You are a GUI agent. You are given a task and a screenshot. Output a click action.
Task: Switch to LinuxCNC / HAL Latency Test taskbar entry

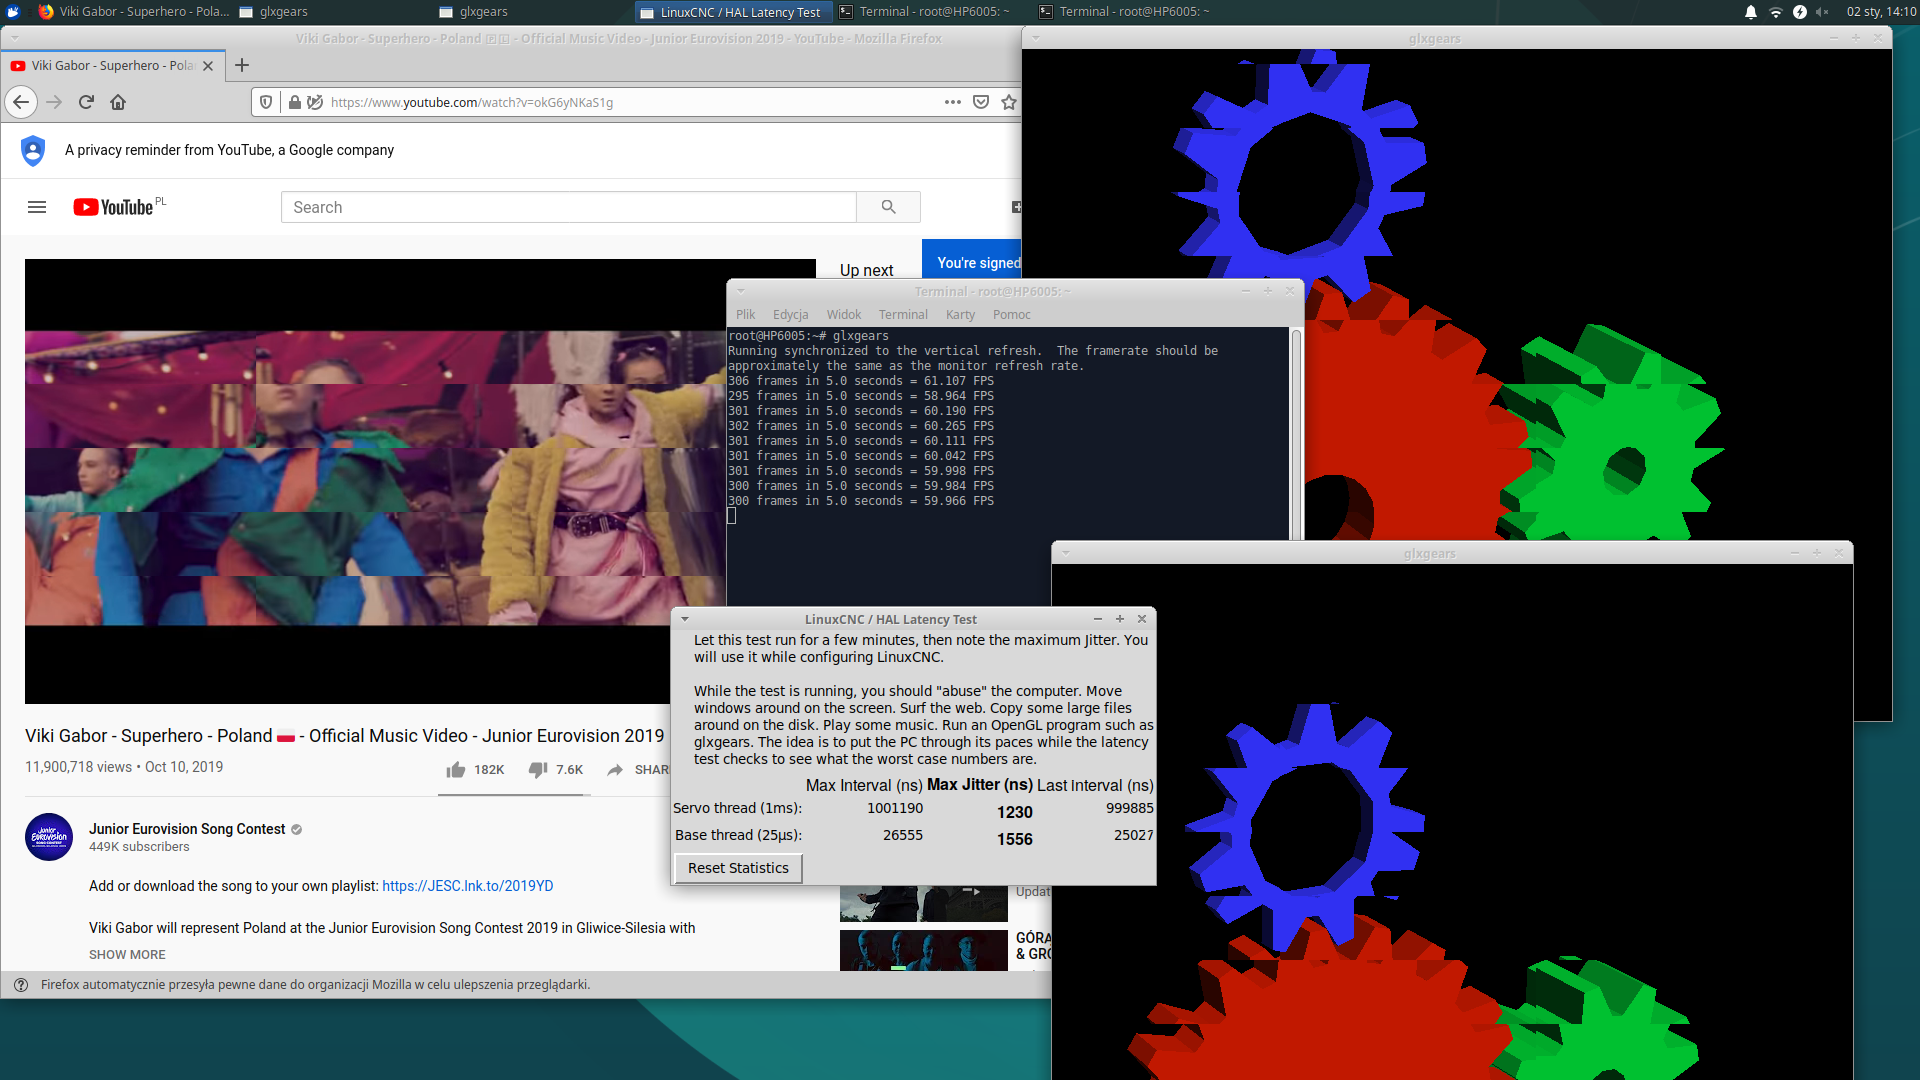[x=732, y=12]
